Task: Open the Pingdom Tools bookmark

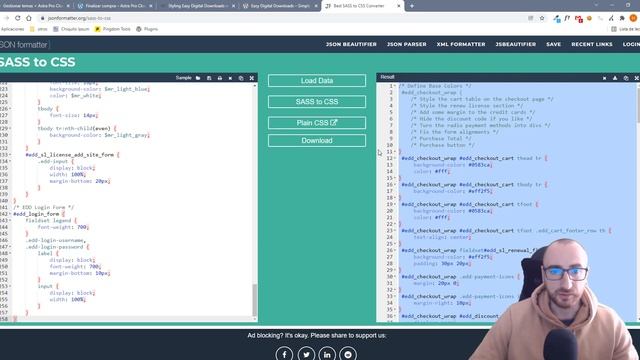Action: coord(113,29)
